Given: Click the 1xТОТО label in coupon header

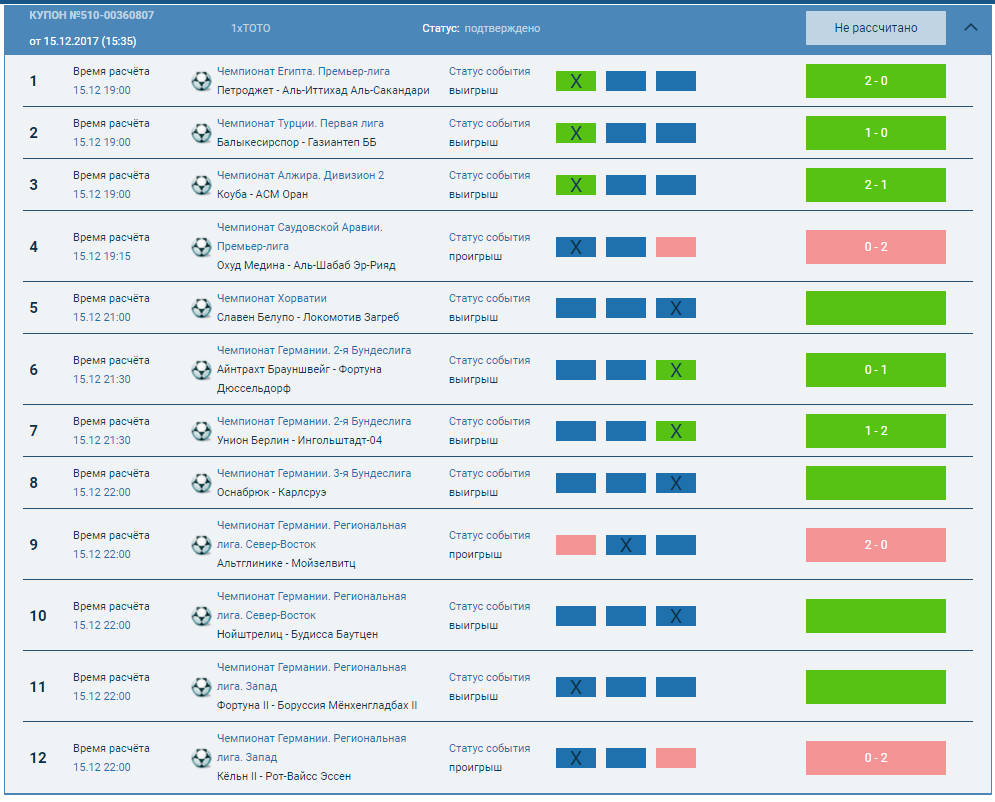Looking at the screenshot, I should coord(250,28).
